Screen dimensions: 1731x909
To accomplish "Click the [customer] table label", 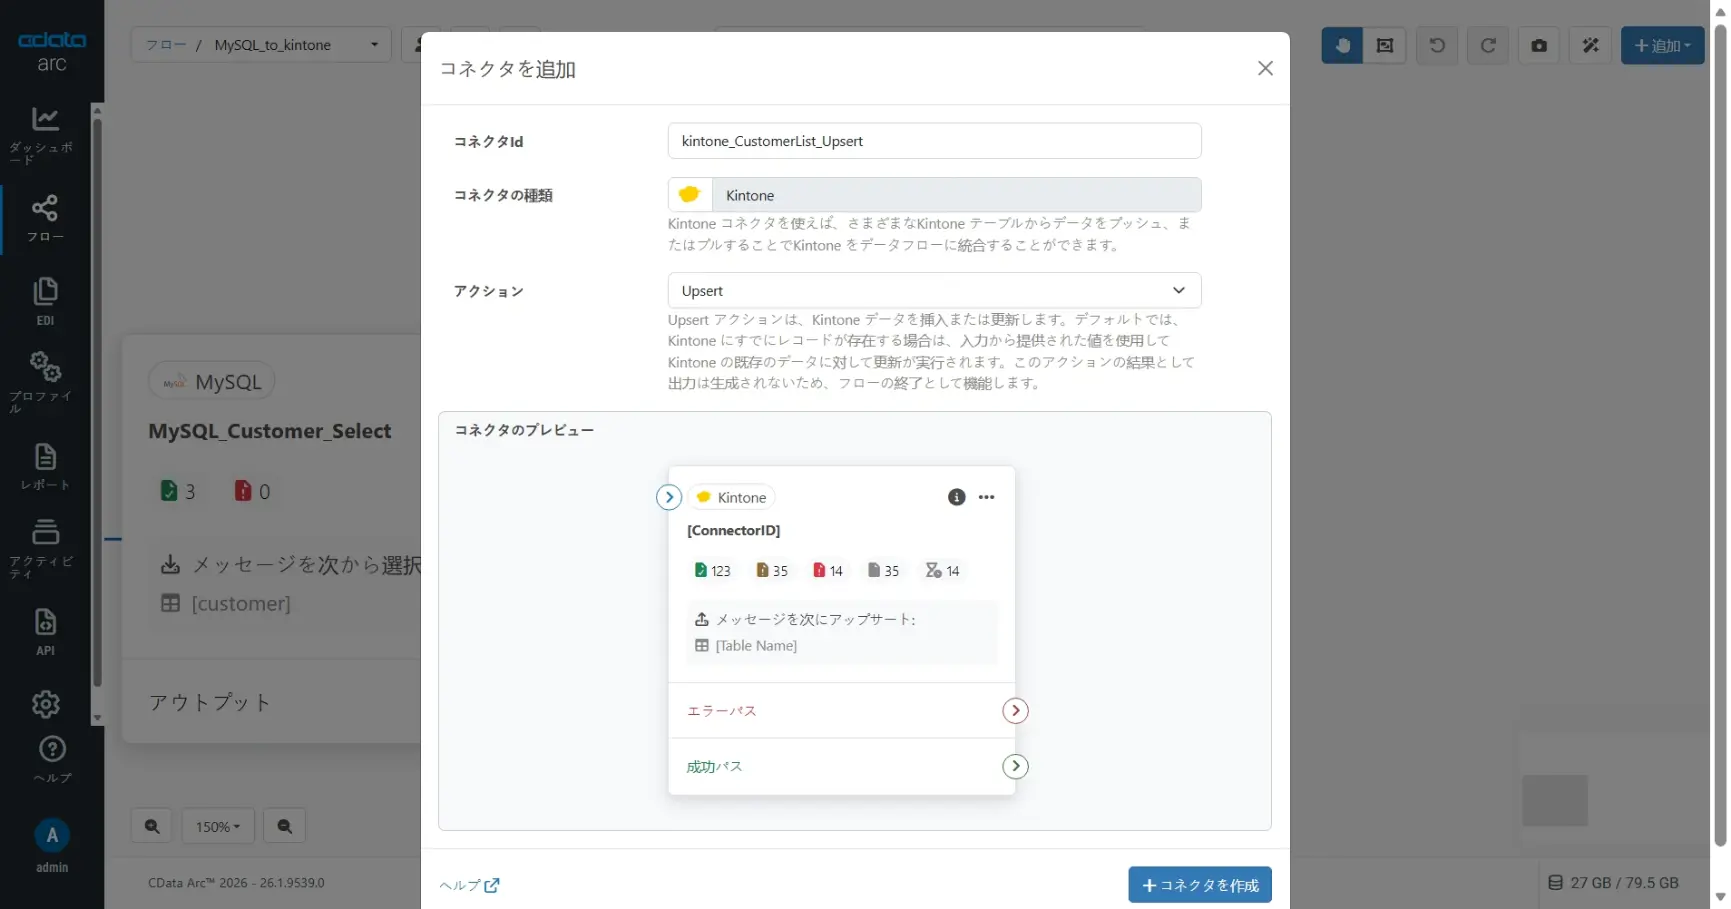I will [x=241, y=604].
